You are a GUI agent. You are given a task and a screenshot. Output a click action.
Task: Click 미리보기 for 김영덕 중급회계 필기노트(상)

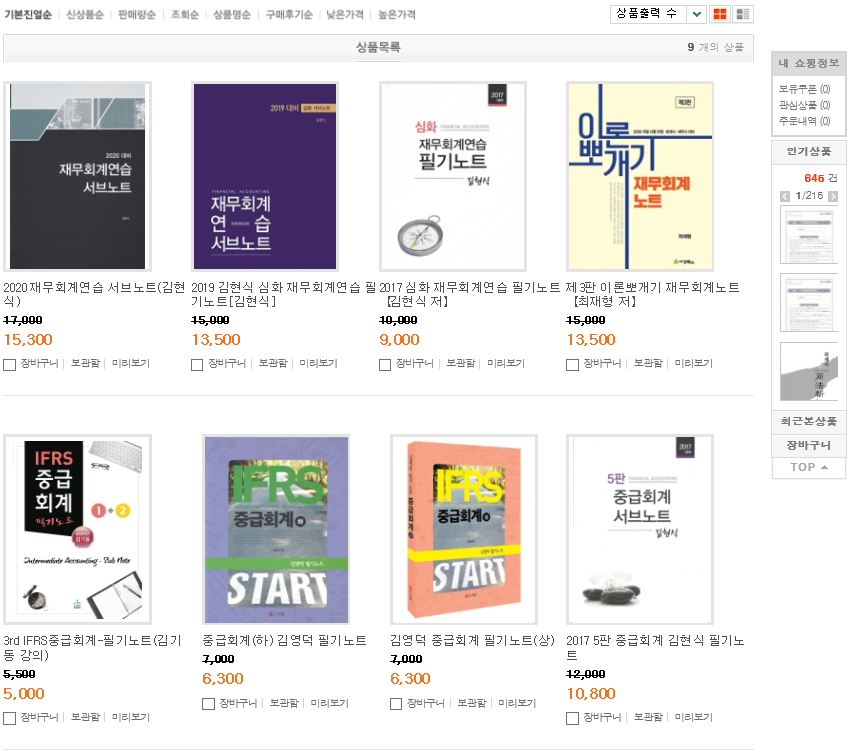tap(516, 703)
